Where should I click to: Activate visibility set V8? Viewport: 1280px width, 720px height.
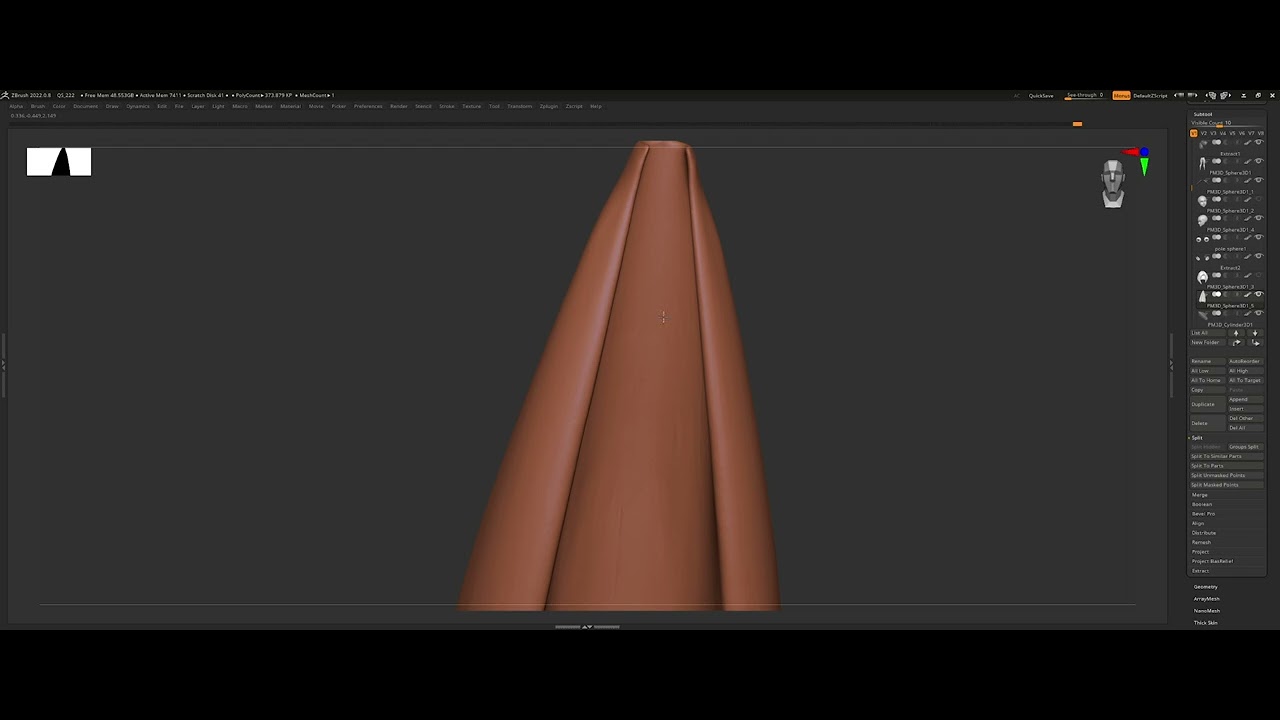(1261, 133)
